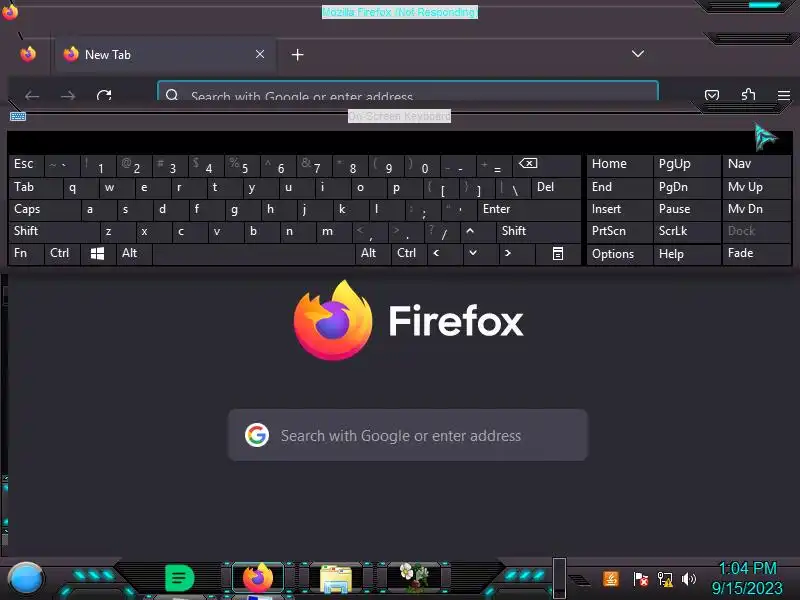The width and height of the screenshot is (800, 600).
Task: Reload the current Firefox page
Action: 104,95
